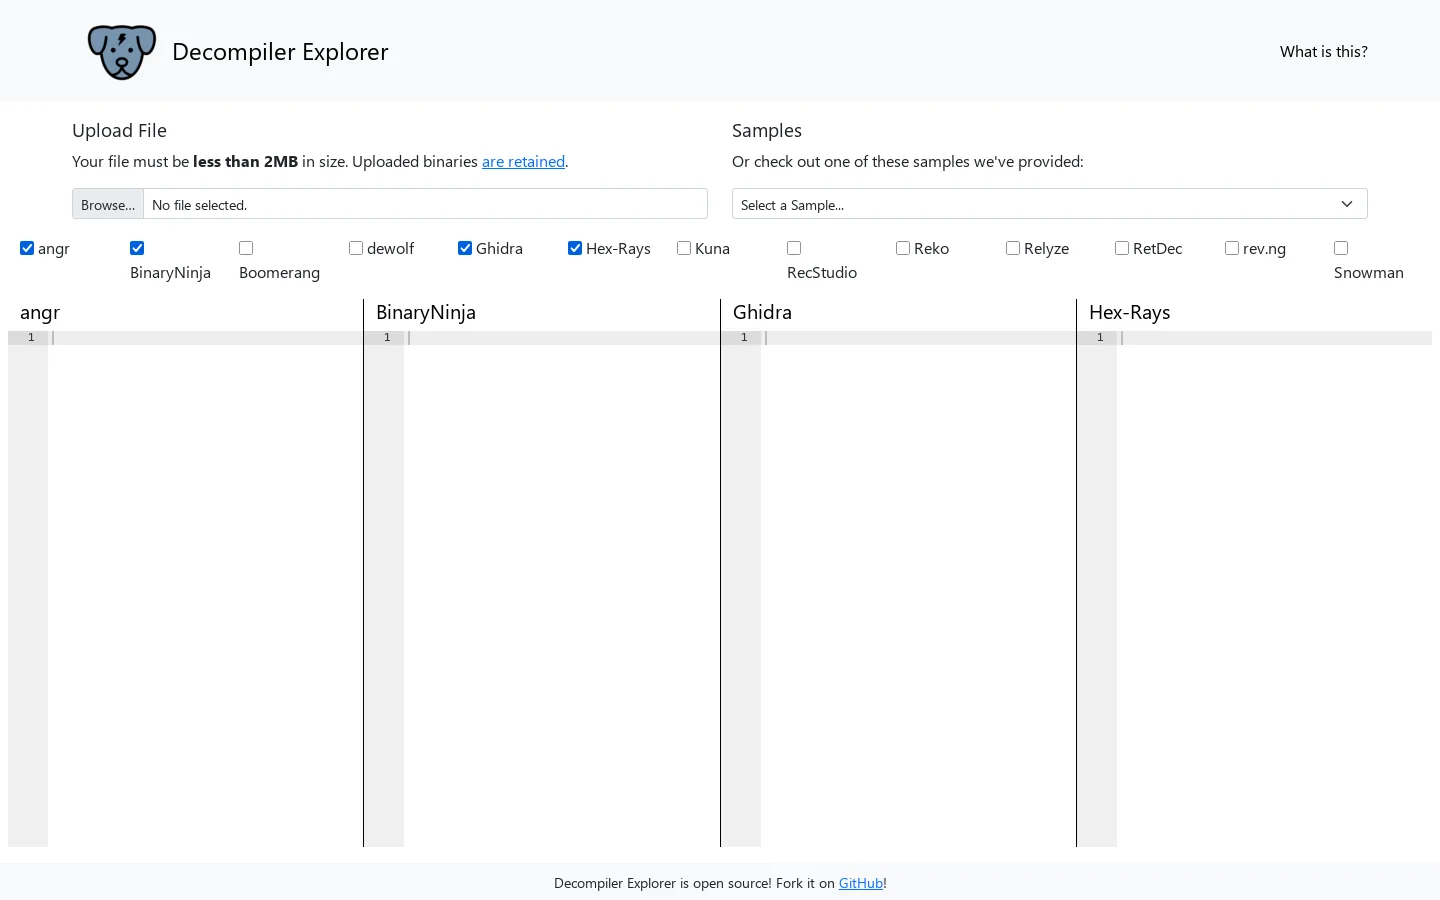Uncheck the BinaryNinja checkbox
The height and width of the screenshot is (900, 1440).
point(137,248)
